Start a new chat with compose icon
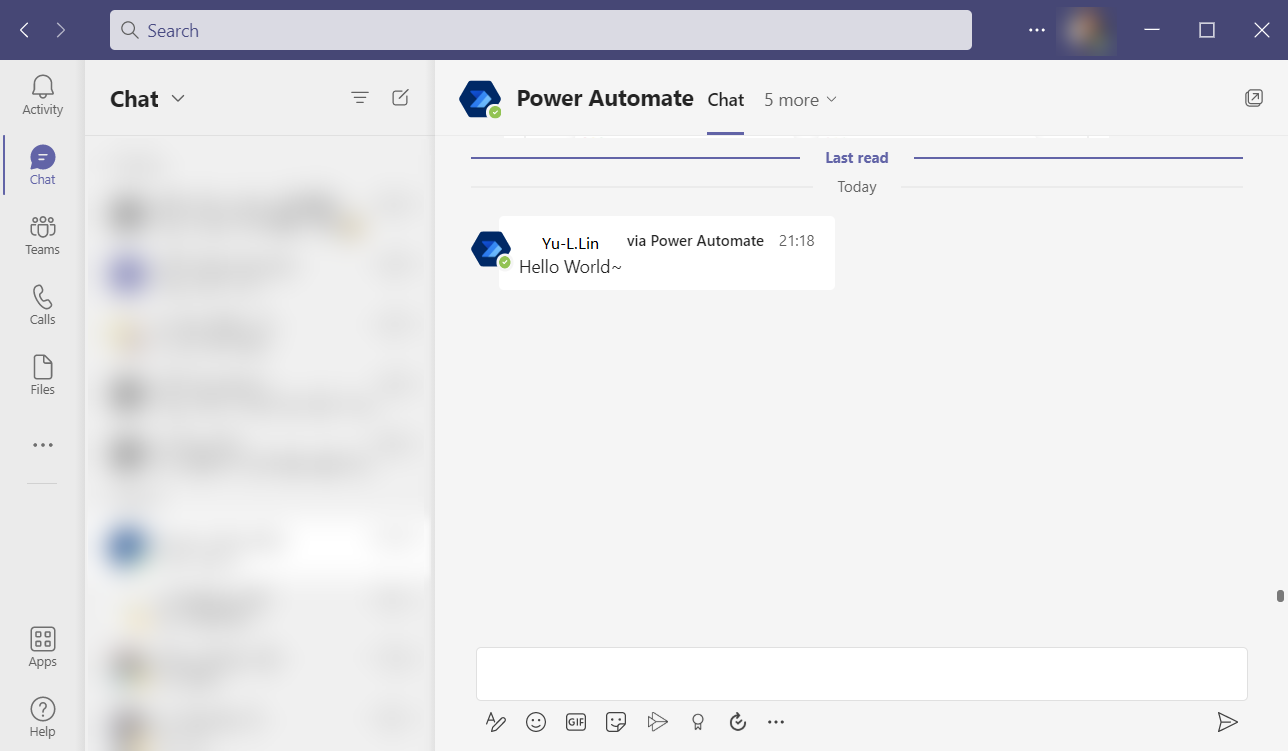Viewport: 1288px width, 751px height. point(400,98)
